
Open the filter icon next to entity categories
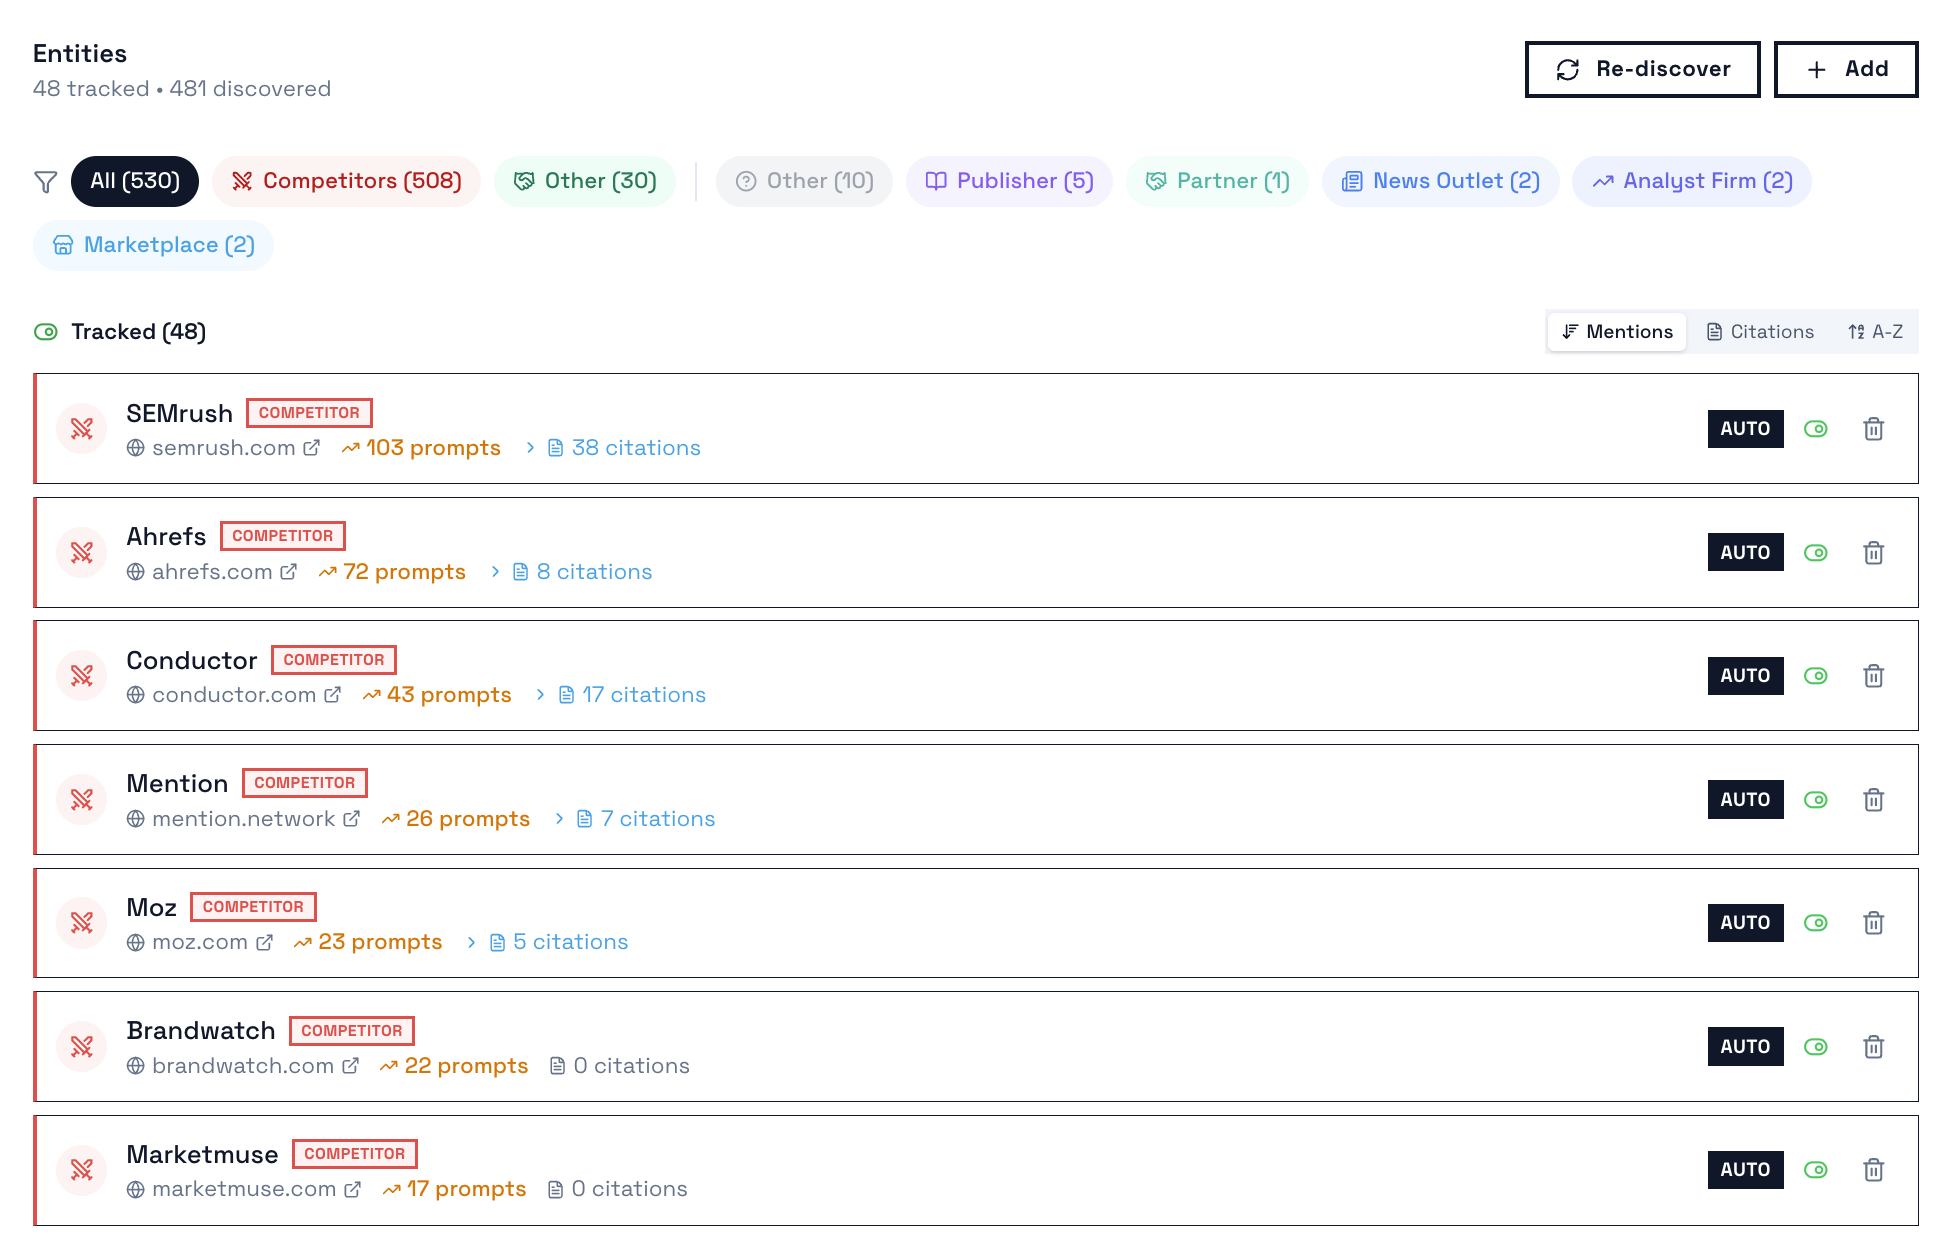pos(45,181)
